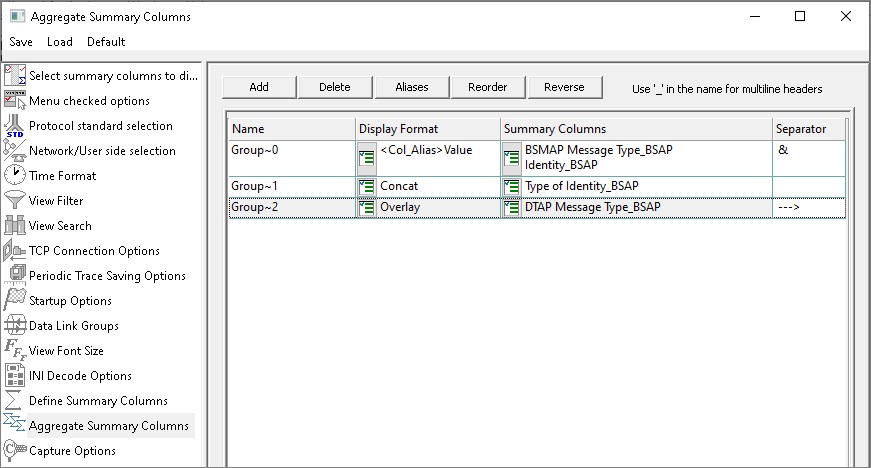Open TCP Connection Options page

click(x=94, y=250)
